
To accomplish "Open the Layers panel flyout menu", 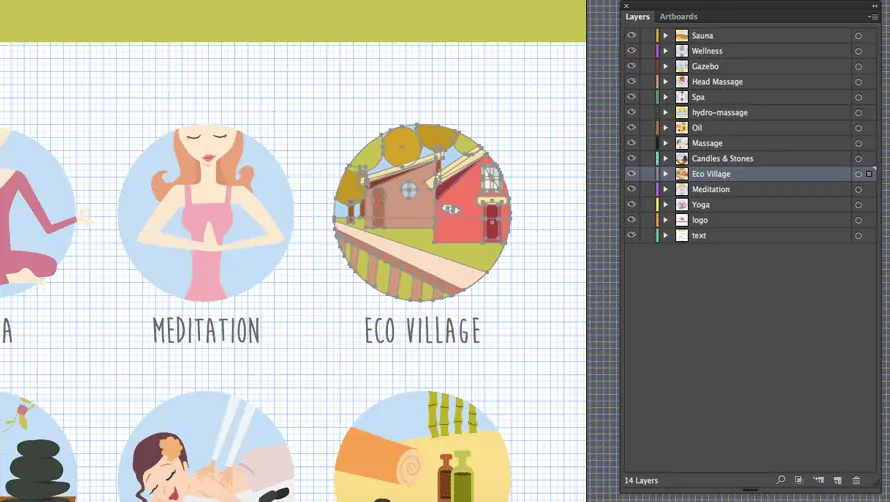I will coord(874,17).
